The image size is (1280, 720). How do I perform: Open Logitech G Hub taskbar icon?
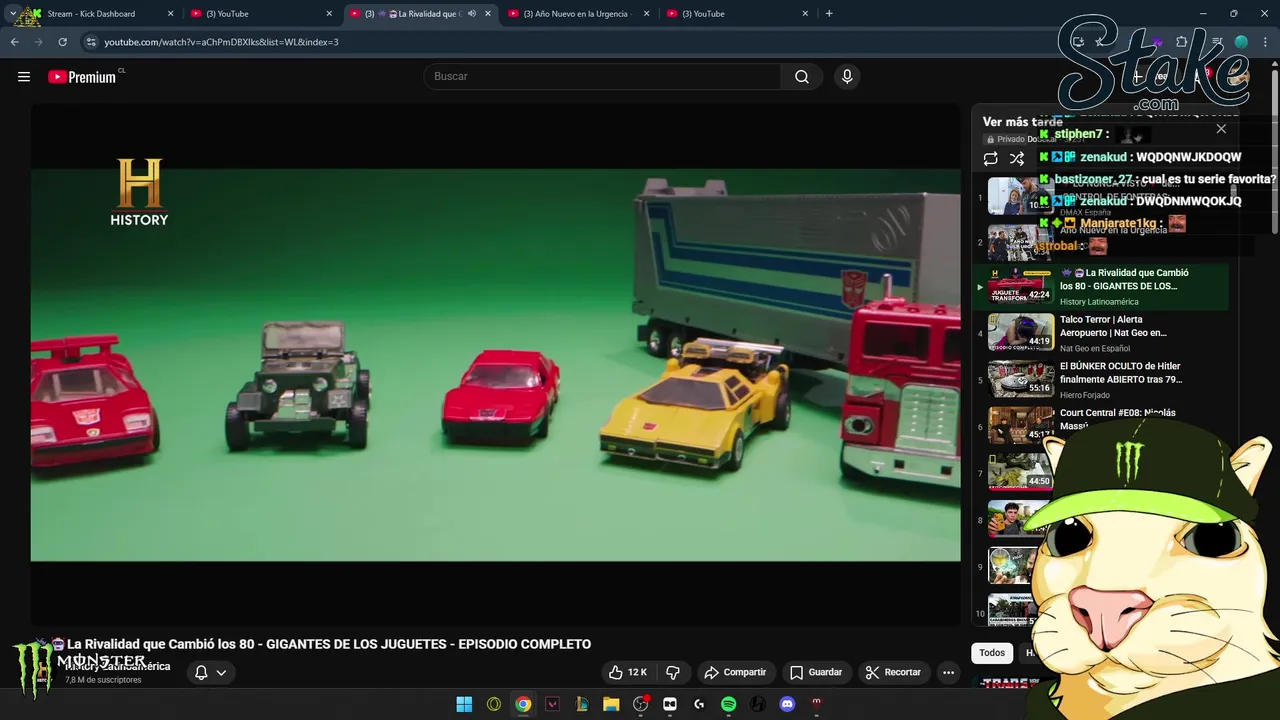[x=699, y=704]
